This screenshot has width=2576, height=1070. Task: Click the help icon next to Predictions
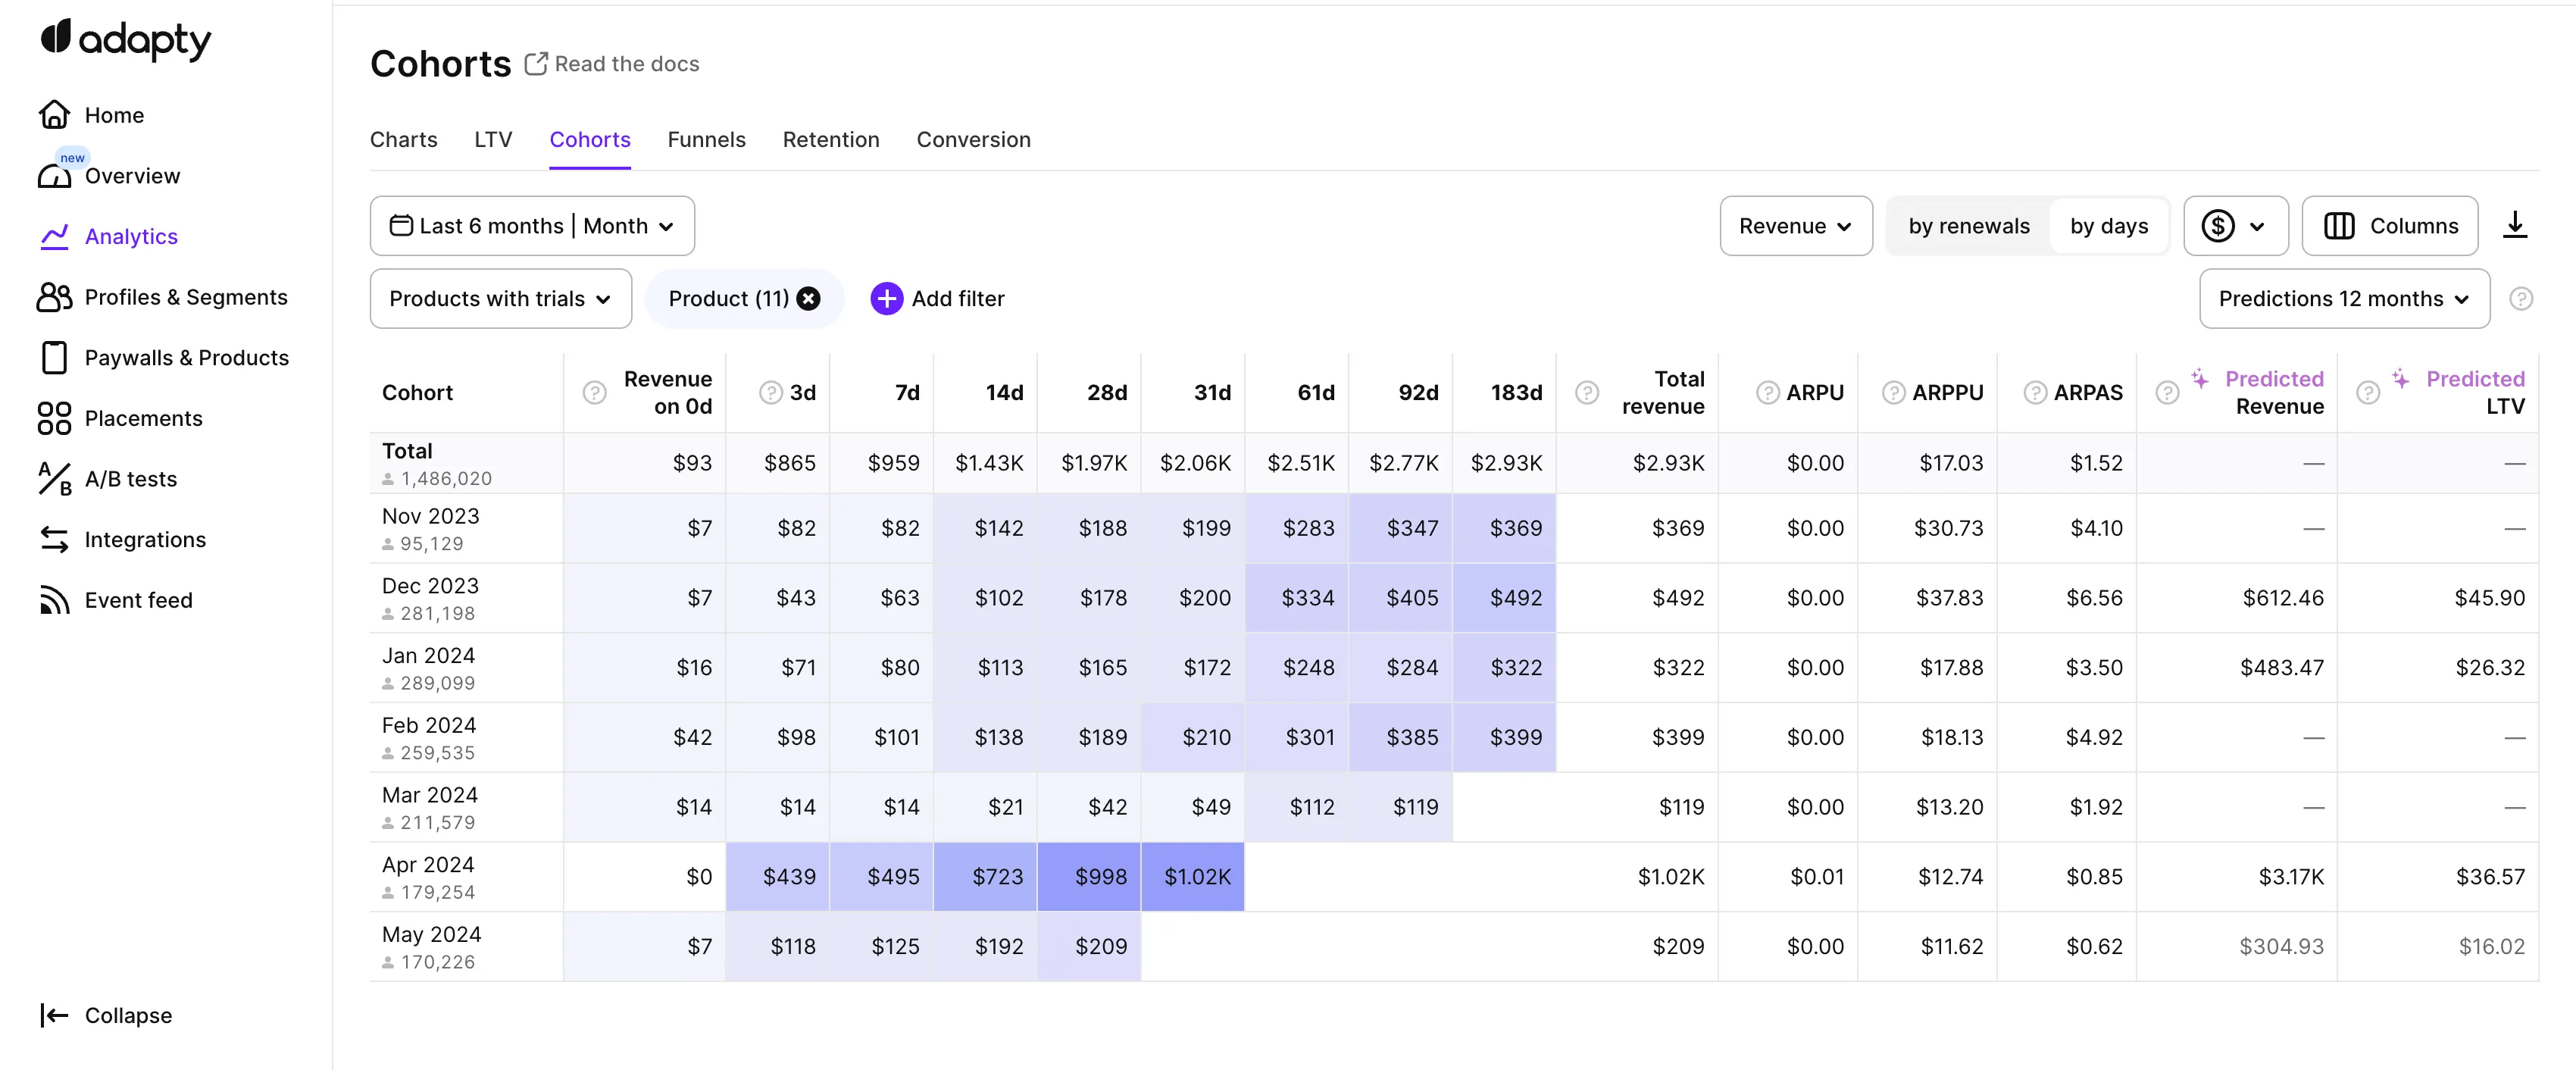click(2521, 298)
